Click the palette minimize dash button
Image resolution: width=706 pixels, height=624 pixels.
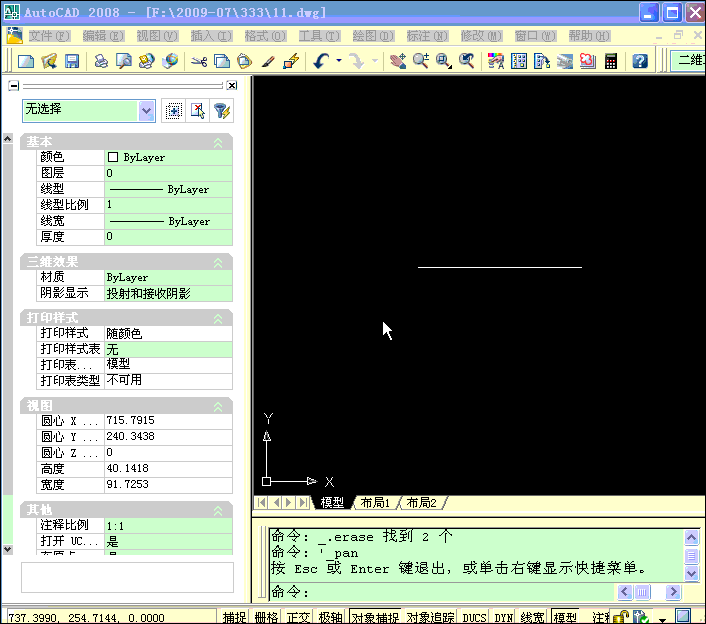click(14, 86)
